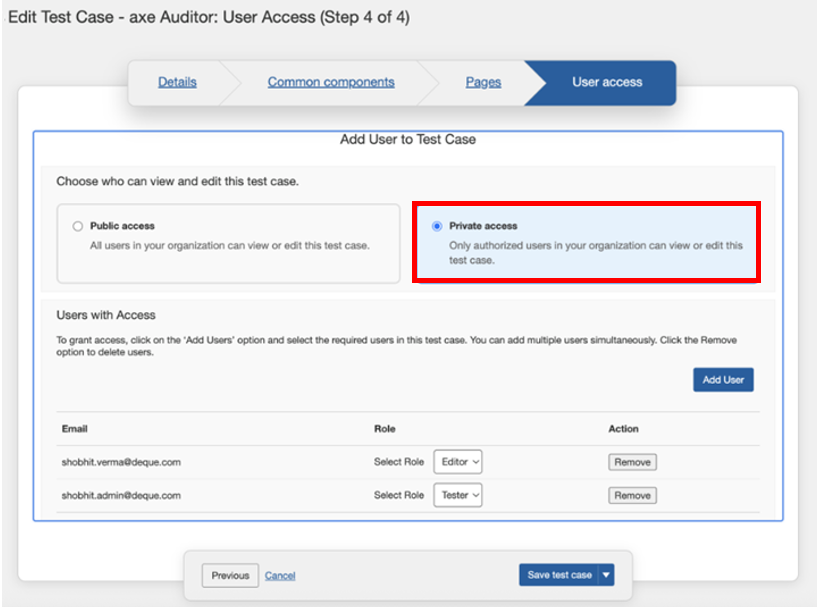Select the User access step
This screenshot has height=607, width=817.
(607, 82)
